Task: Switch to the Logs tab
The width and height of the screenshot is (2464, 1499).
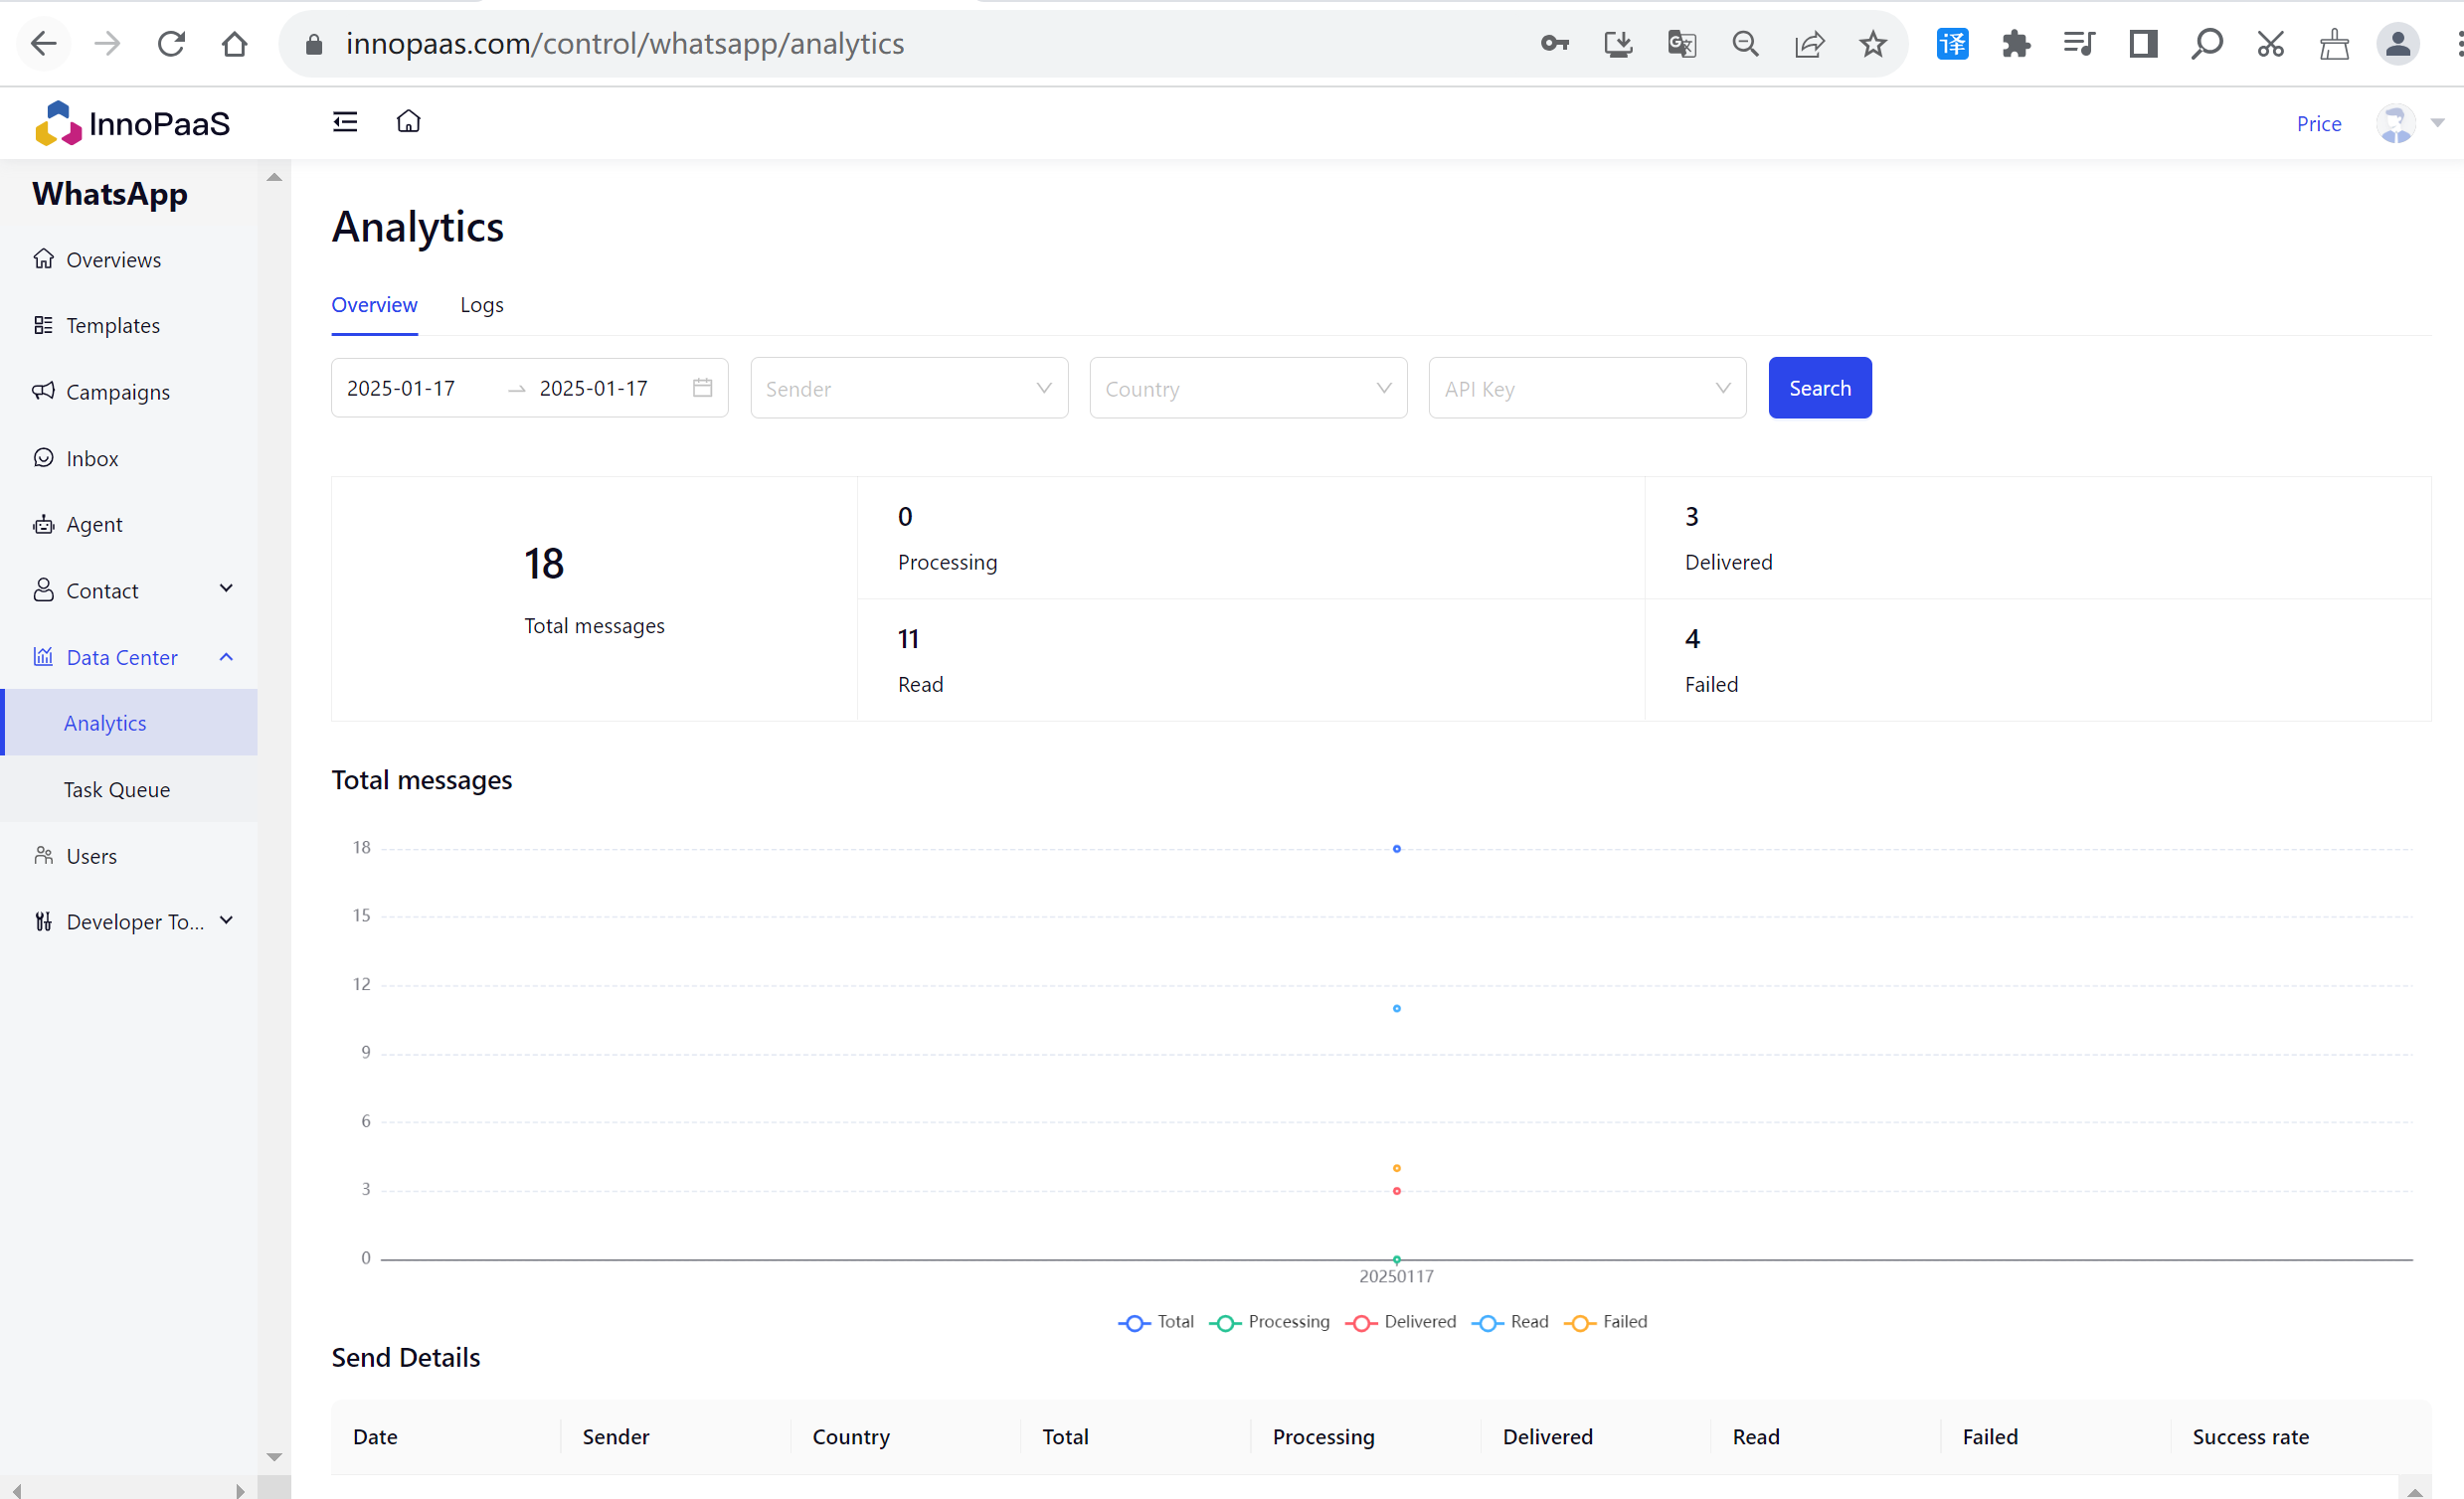Action: coord(481,305)
